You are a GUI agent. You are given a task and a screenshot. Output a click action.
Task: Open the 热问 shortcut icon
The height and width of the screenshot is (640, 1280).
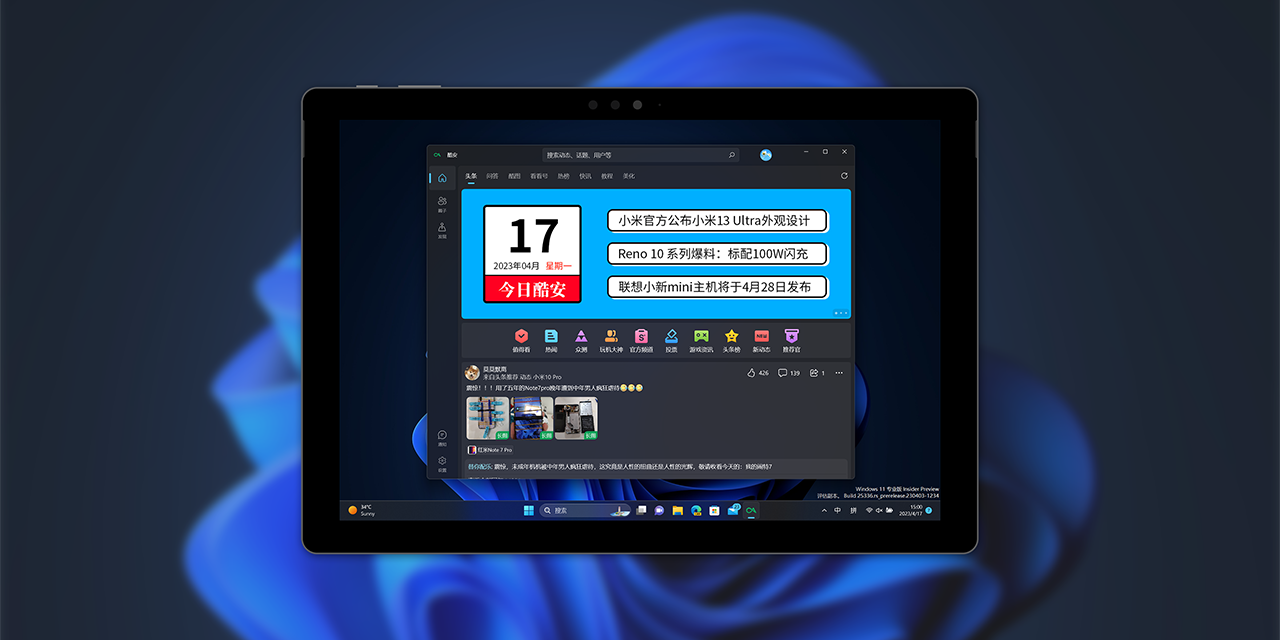point(551,336)
